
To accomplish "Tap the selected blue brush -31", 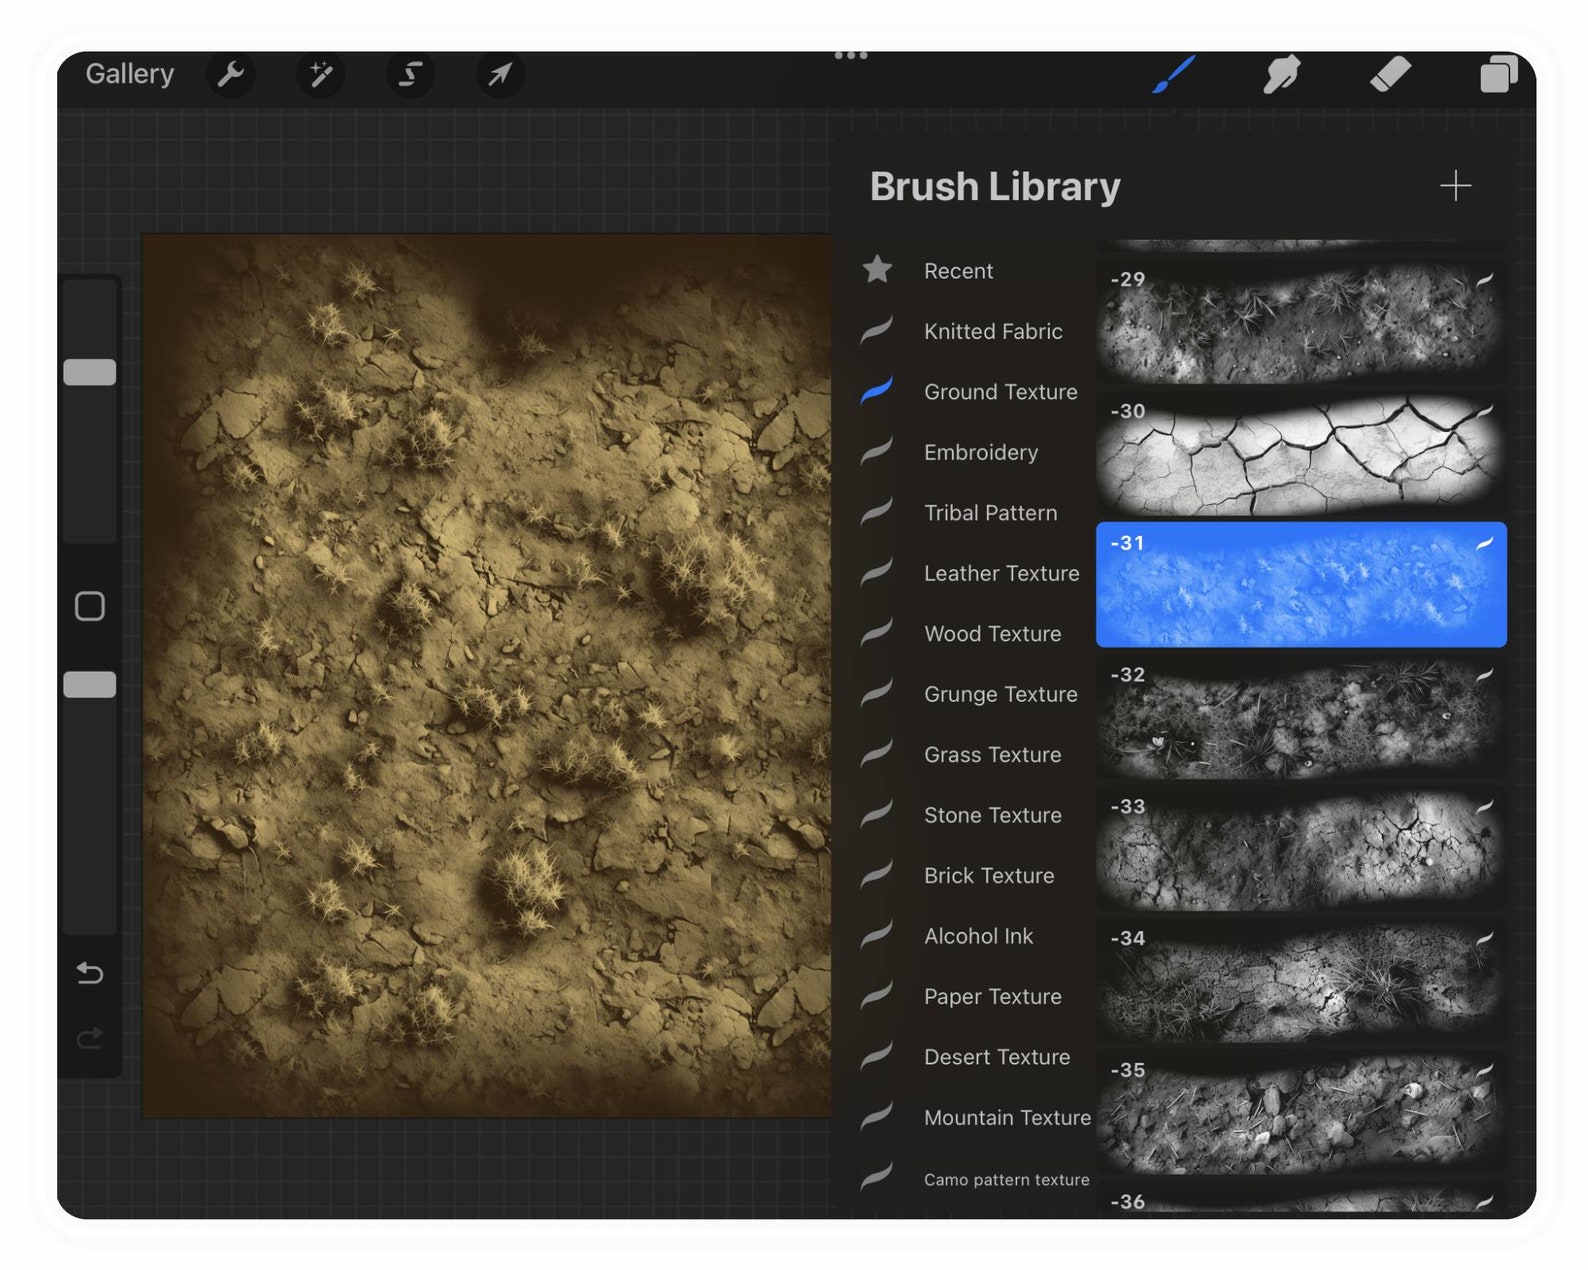I will pyautogui.click(x=1301, y=584).
